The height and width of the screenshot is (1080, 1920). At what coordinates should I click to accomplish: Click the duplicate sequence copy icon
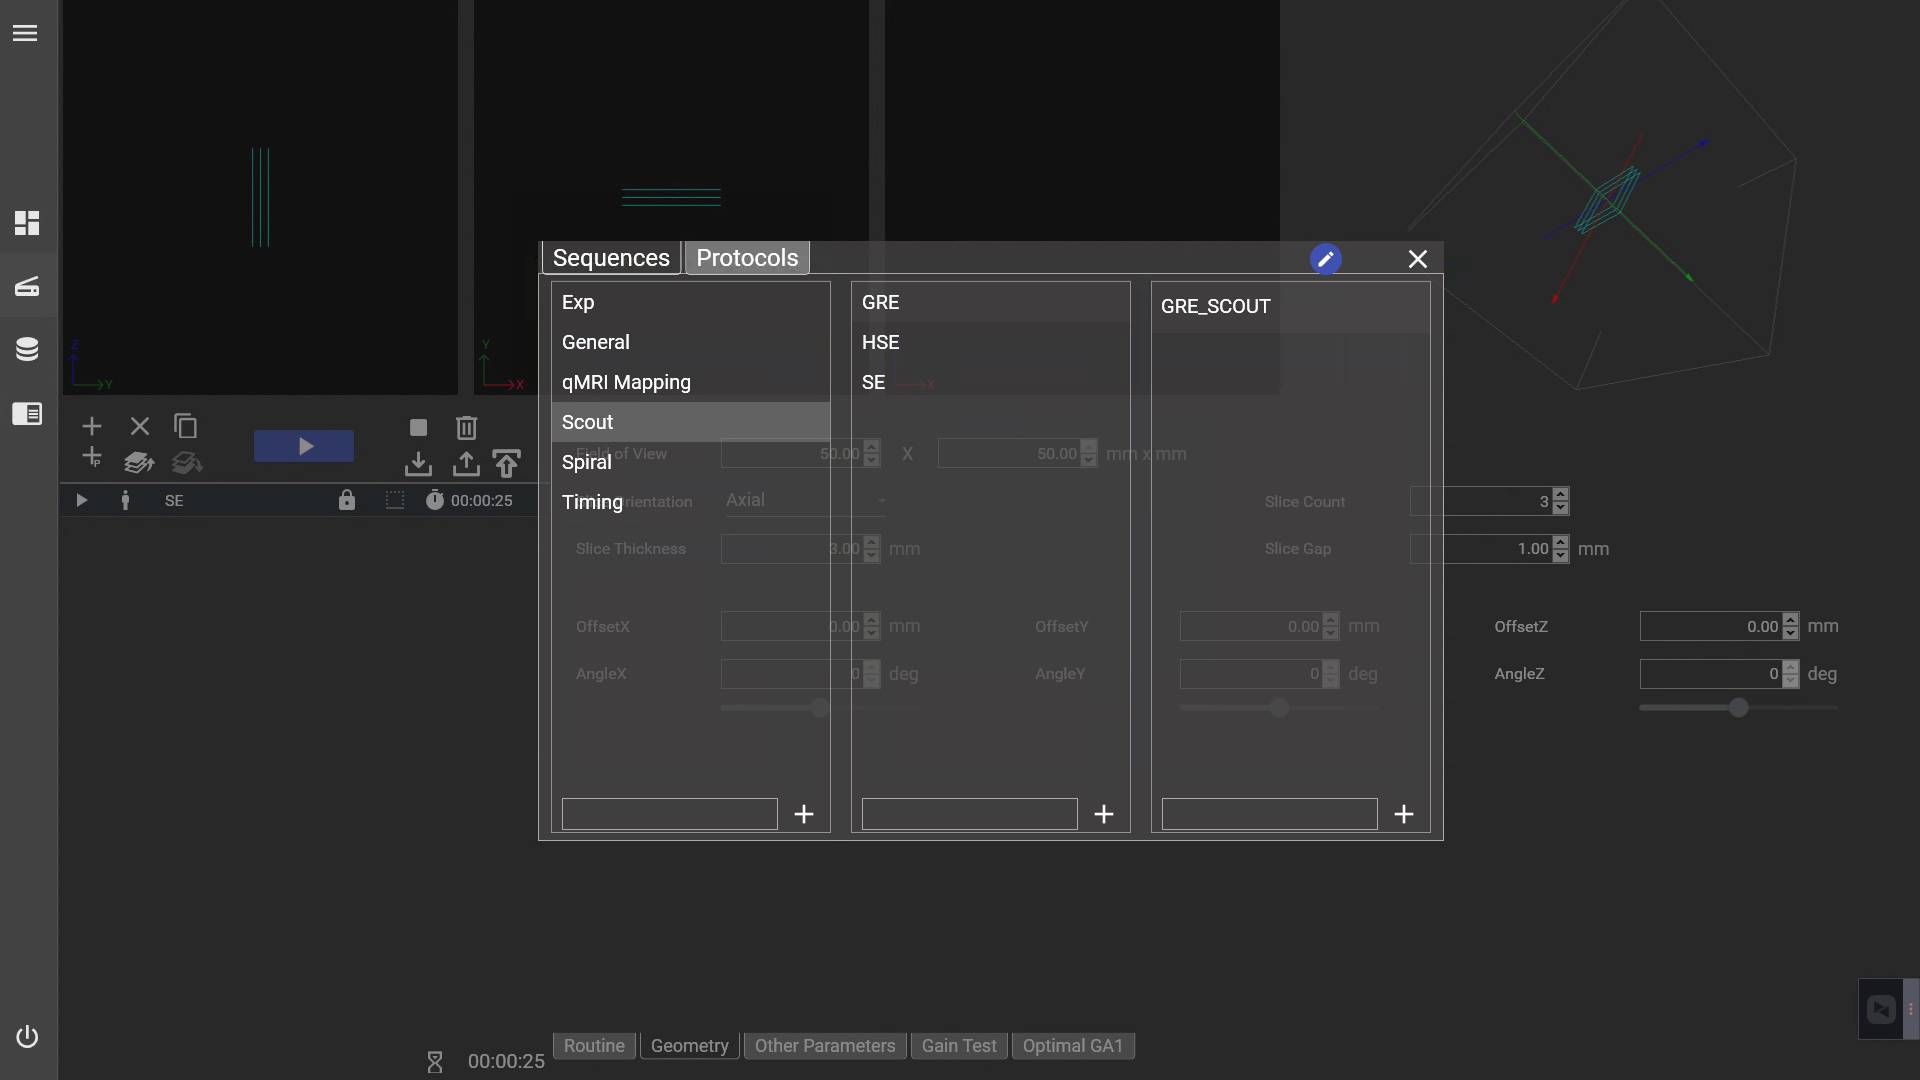pos(186,426)
